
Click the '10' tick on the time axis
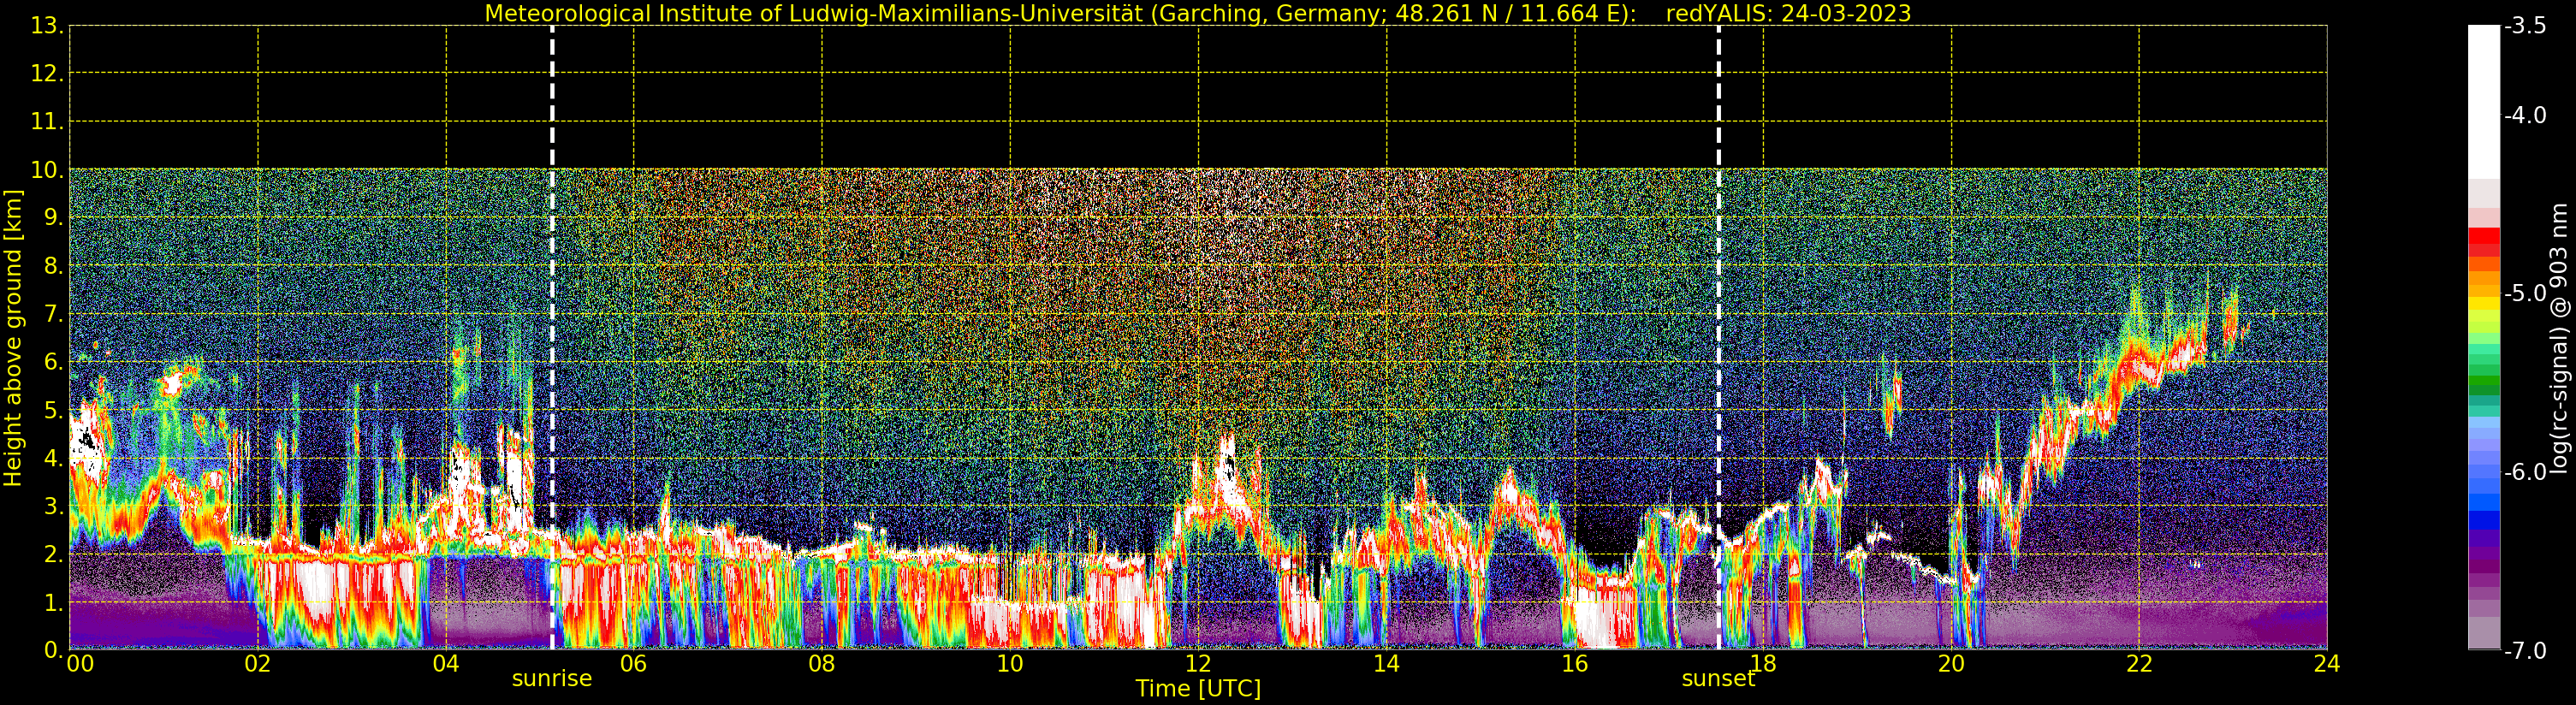[x=1010, y=663]
